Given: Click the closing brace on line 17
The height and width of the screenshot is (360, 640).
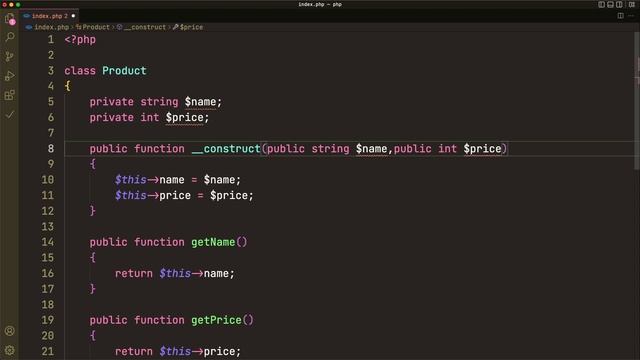Looking at the screenshot, I should pos(93,289).
